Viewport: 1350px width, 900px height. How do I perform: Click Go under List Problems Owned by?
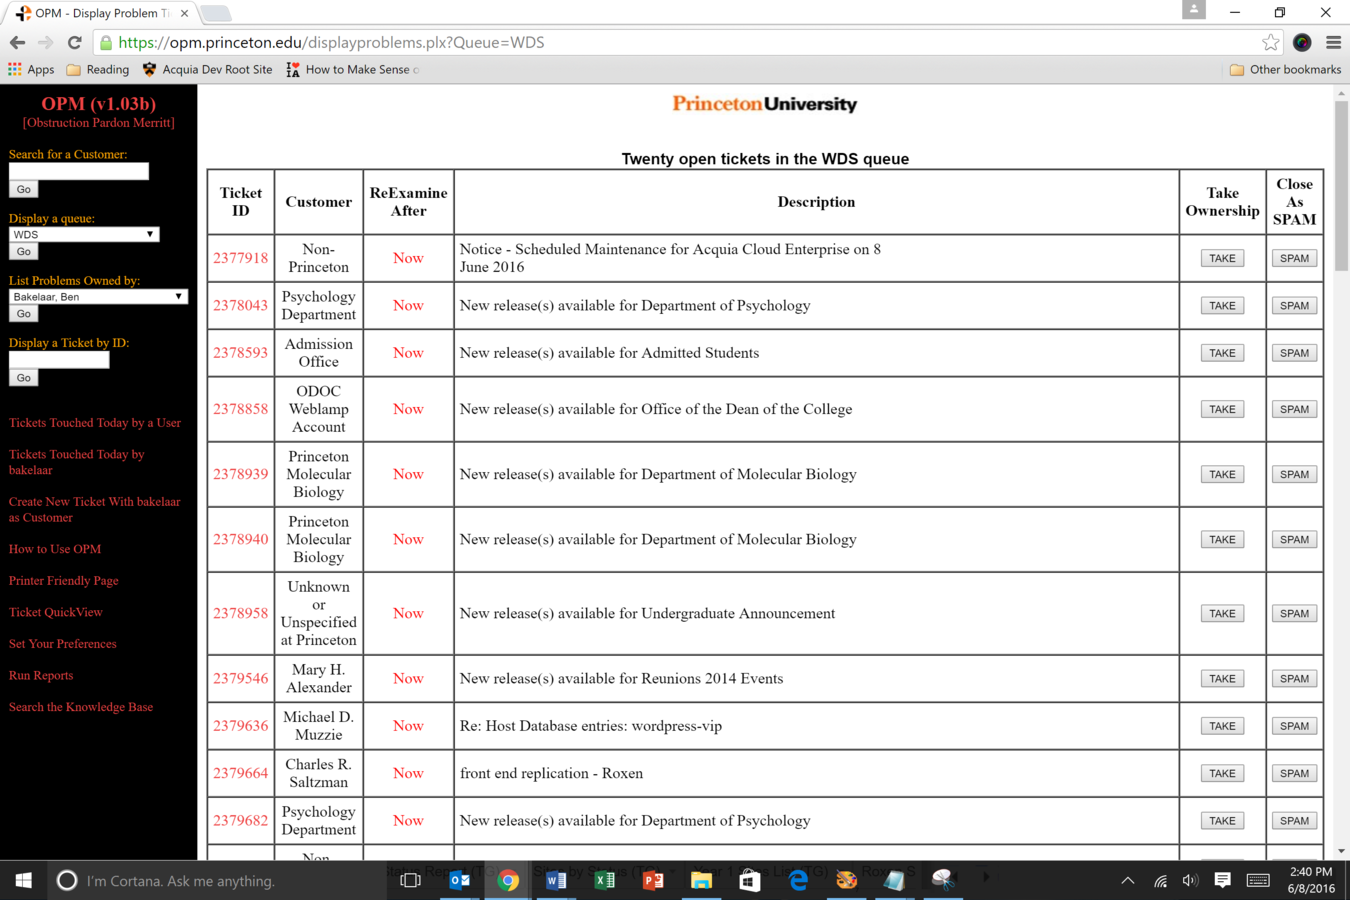pos(23,313)
